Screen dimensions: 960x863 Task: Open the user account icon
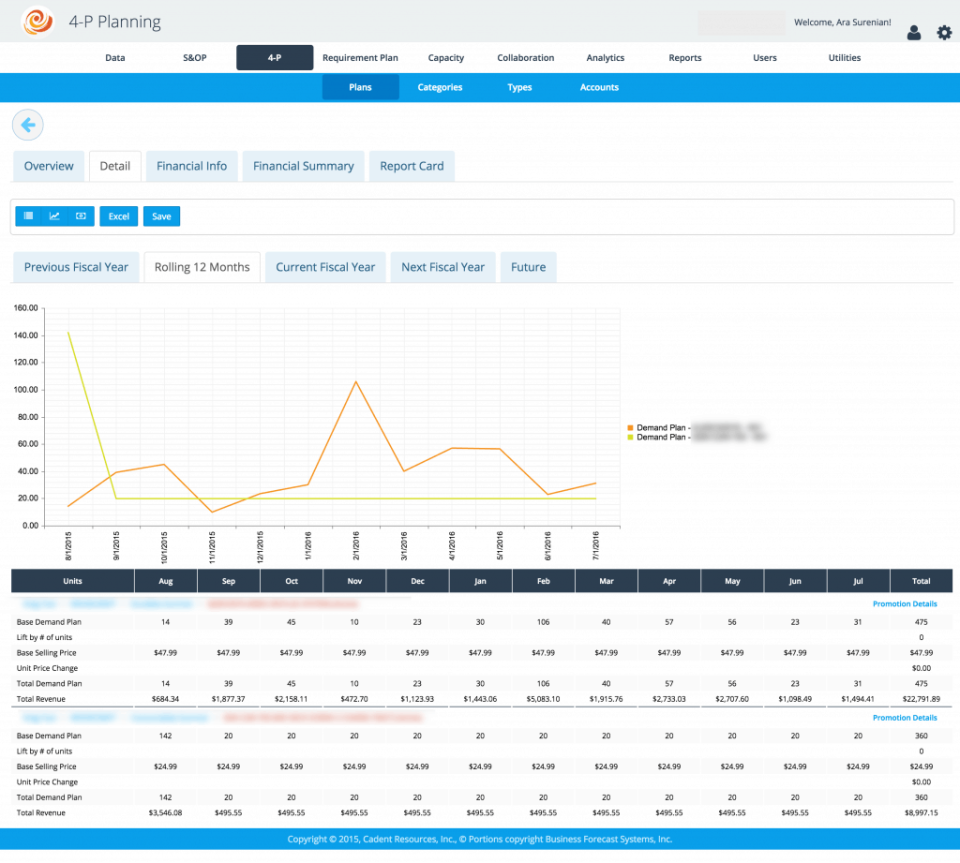[913, 32]
